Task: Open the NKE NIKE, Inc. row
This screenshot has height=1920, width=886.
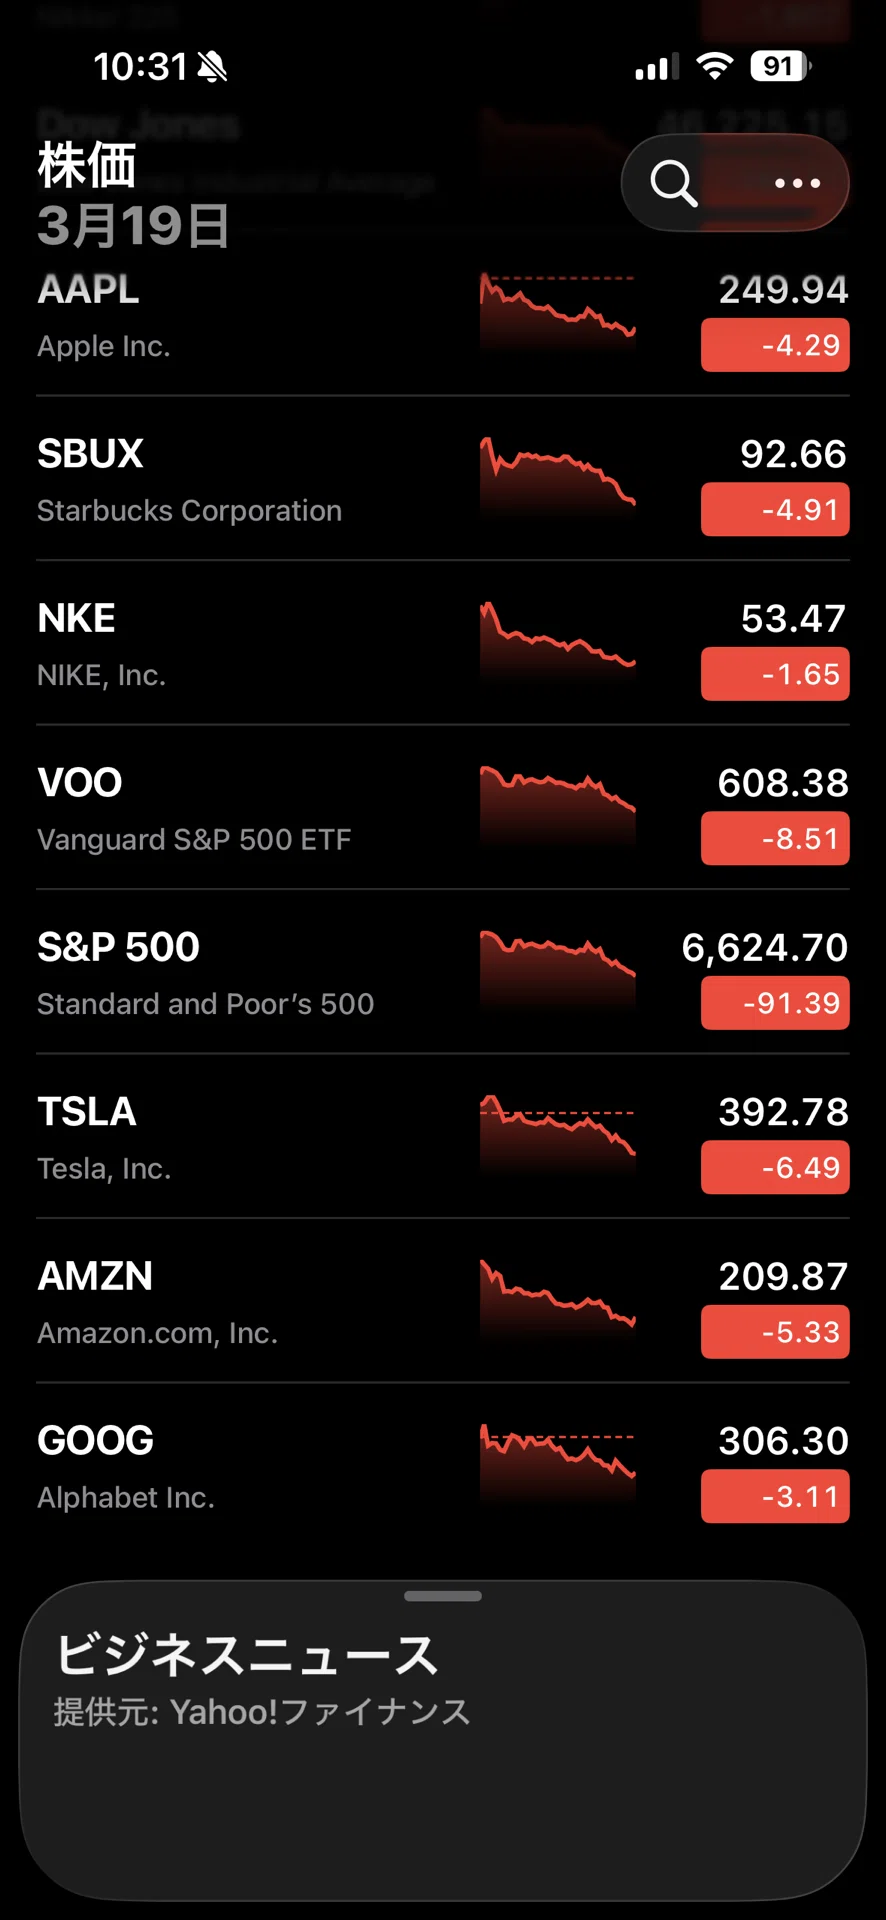Action: click(x=443, y=643)
